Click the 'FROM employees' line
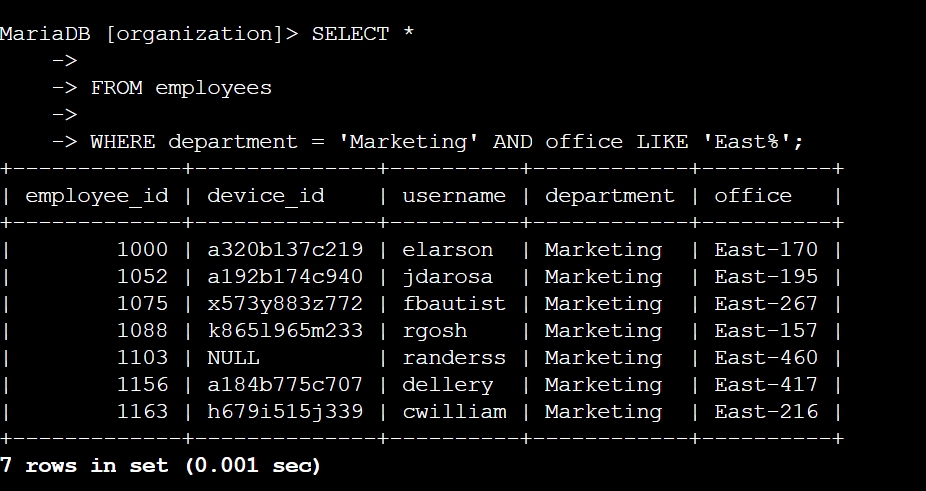926x491 pixels. pos(181,88)
